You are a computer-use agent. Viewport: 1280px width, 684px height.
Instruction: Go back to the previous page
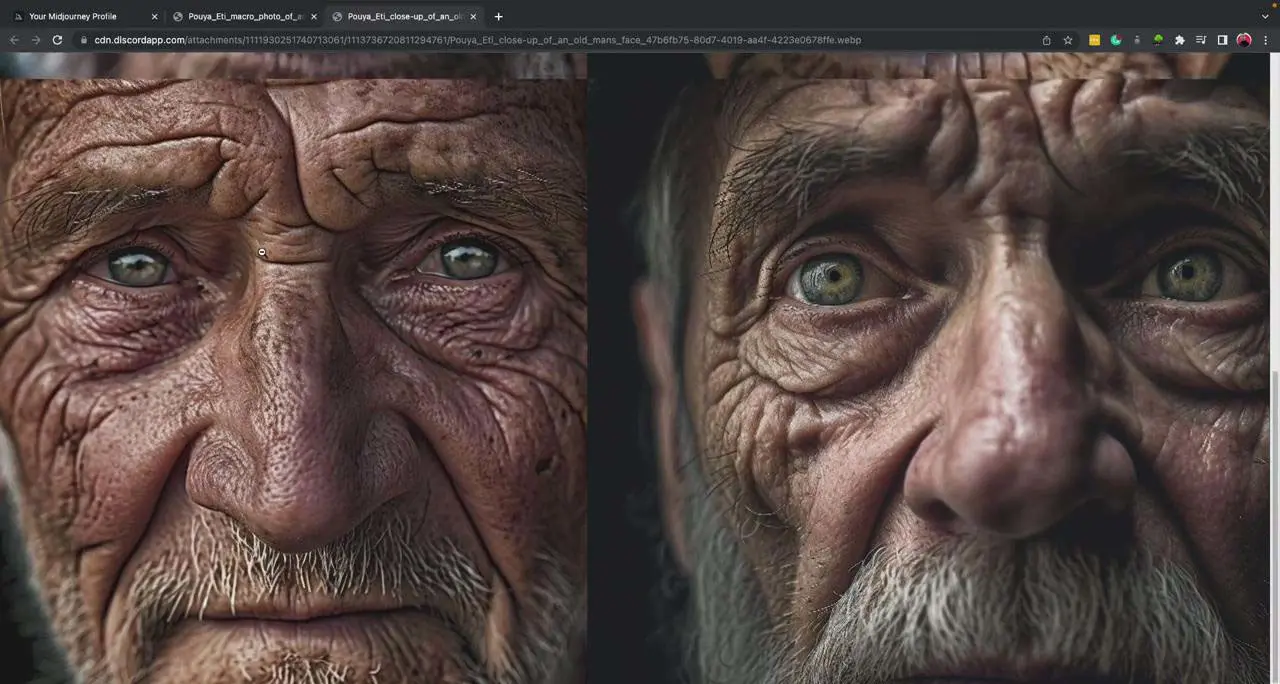14,40
